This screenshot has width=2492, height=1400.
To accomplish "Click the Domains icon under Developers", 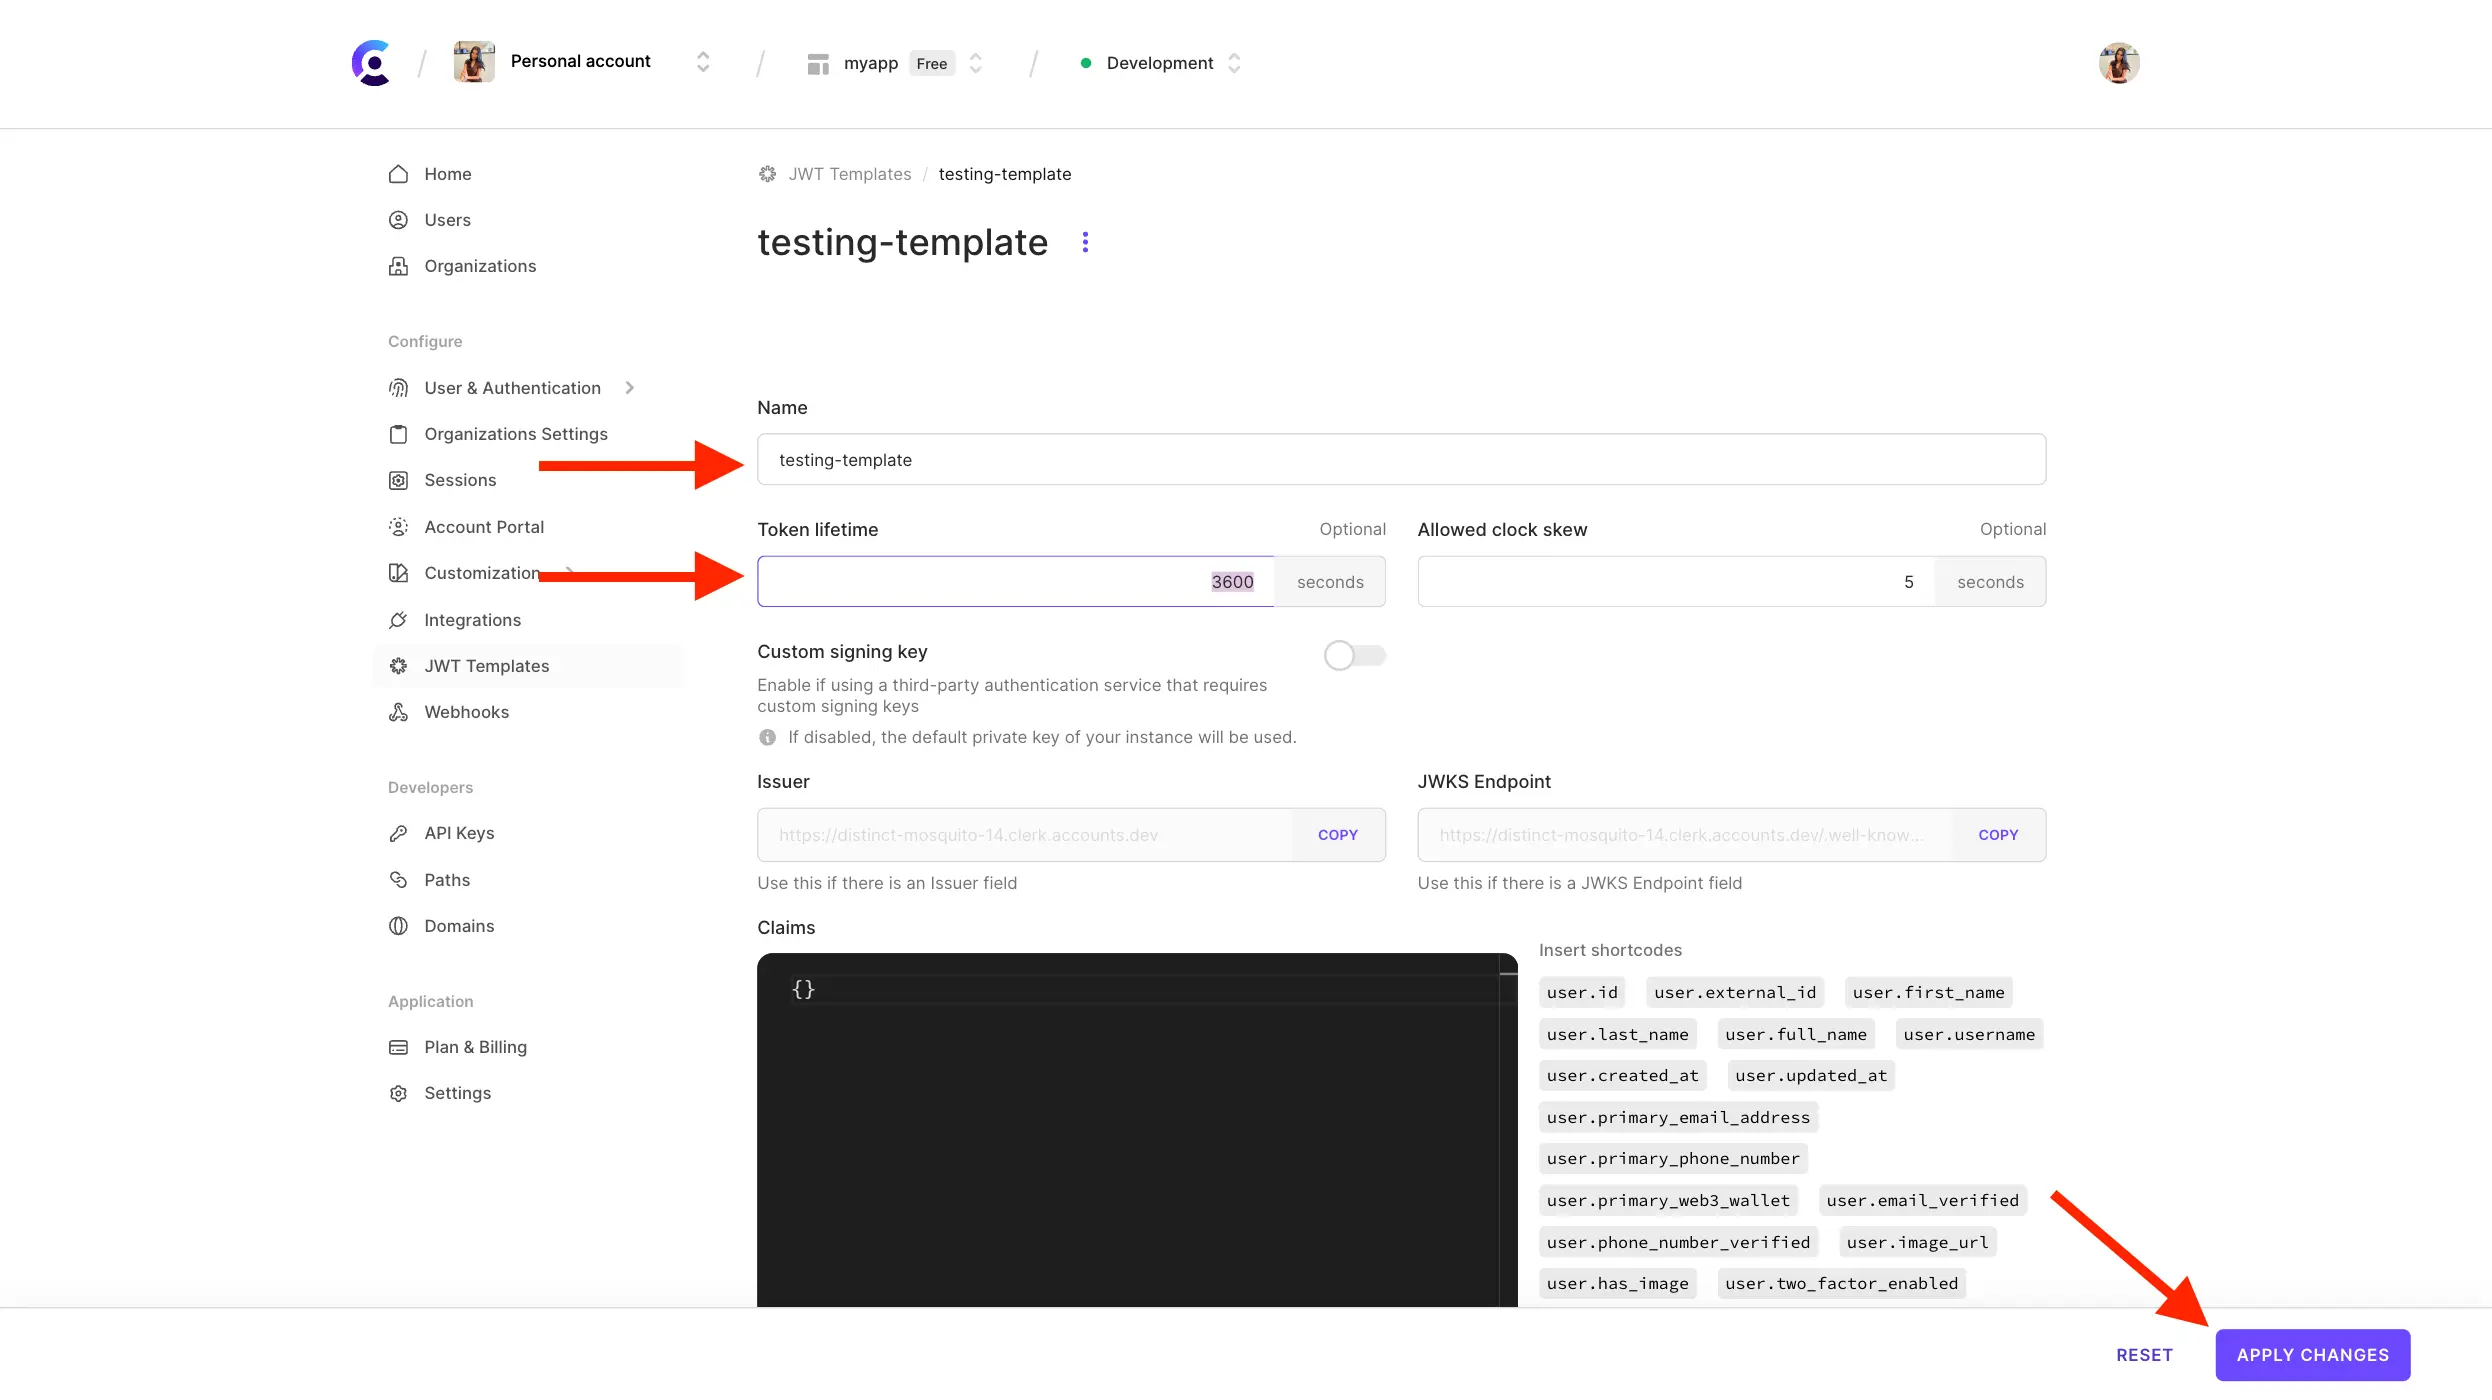I will click(398, 925).
